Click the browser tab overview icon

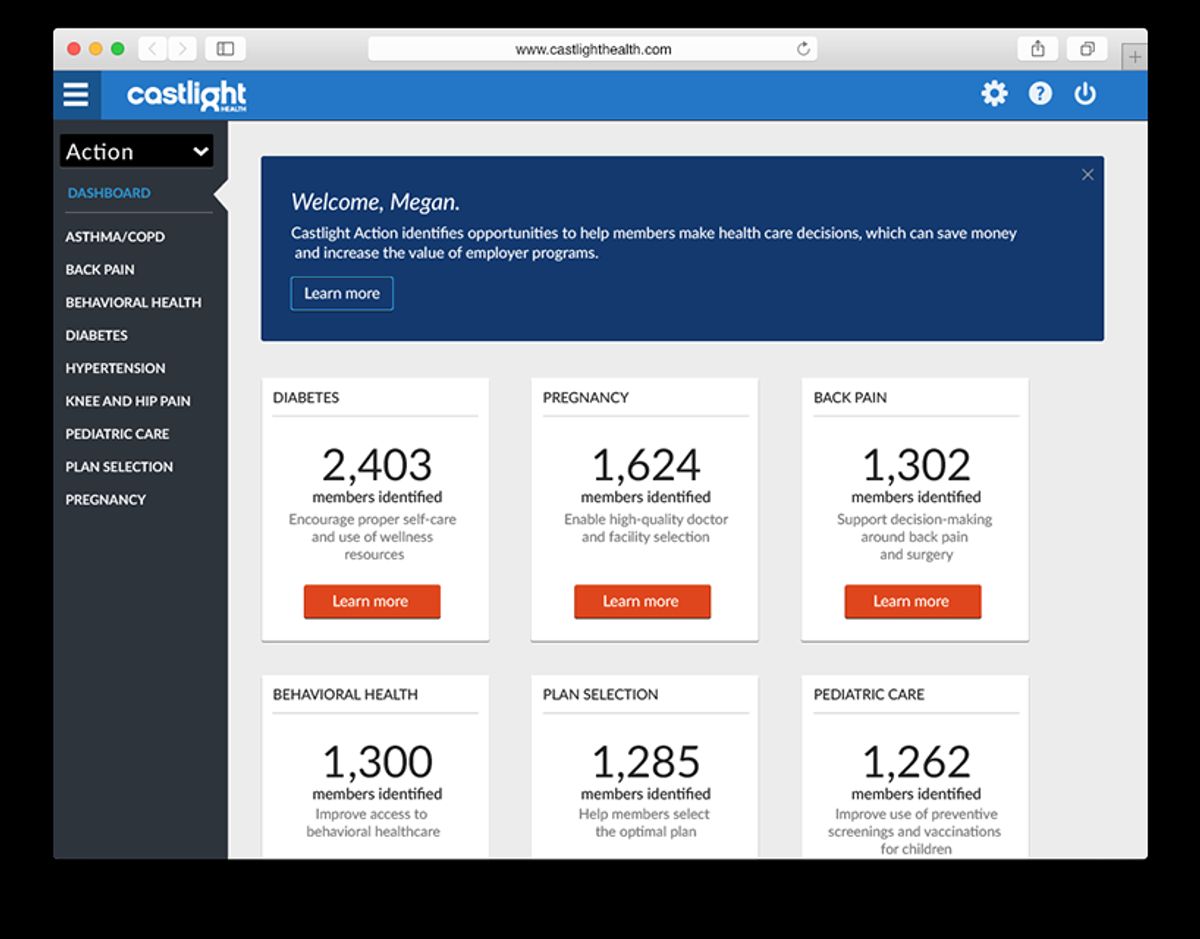(x=1086, y=47)
